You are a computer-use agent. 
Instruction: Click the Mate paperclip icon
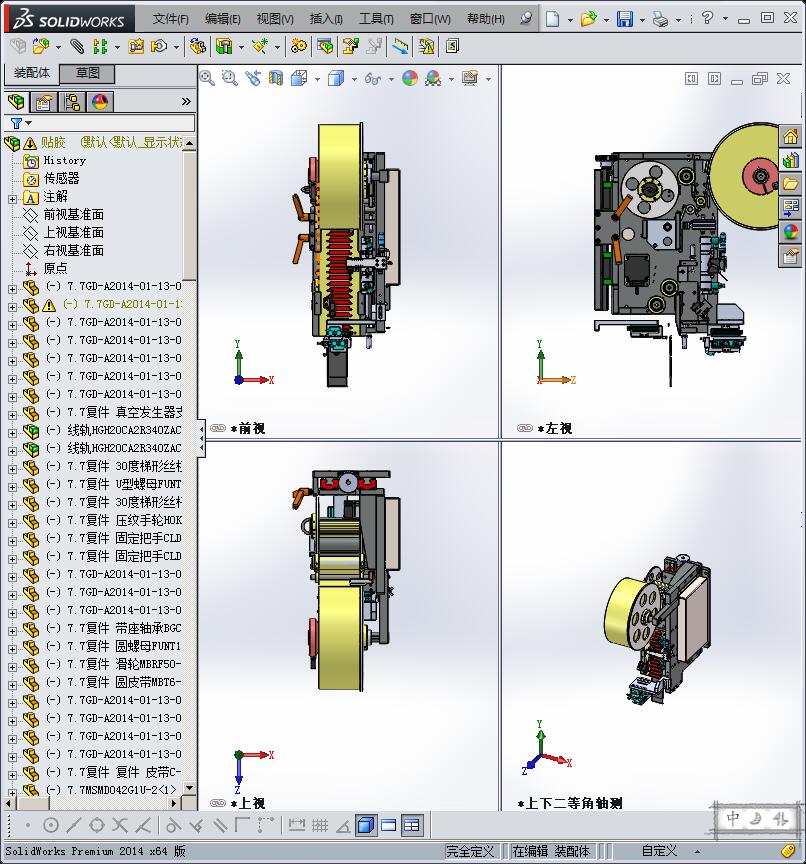pos(77,46)
